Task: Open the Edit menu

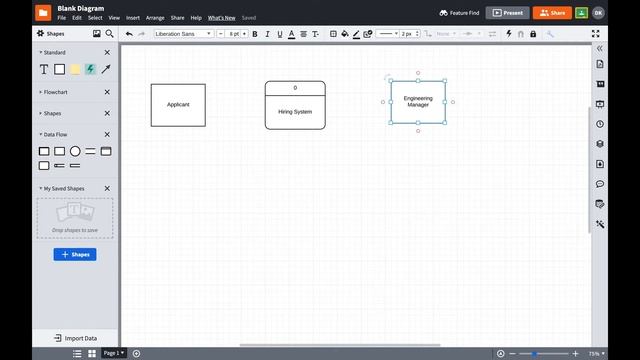Action: 77,18
